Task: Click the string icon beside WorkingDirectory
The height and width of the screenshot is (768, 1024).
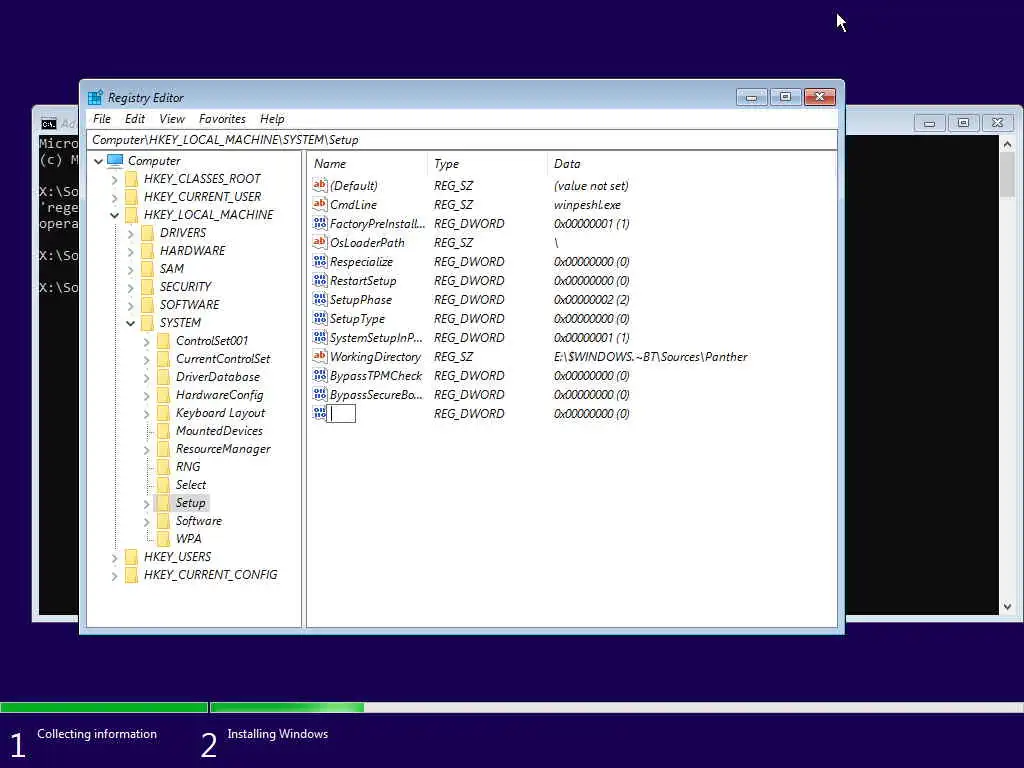Action: [x=319, y=356]
